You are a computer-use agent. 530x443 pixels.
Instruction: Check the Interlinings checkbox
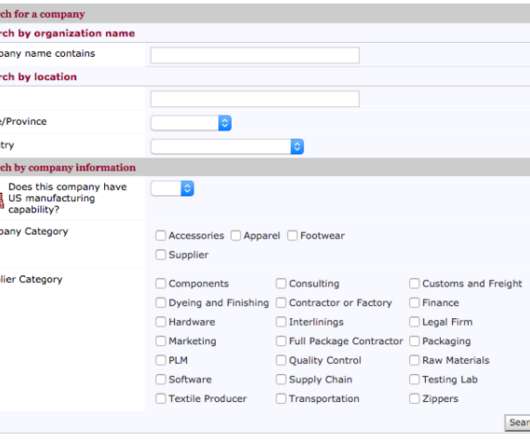[x=281, y=322]
